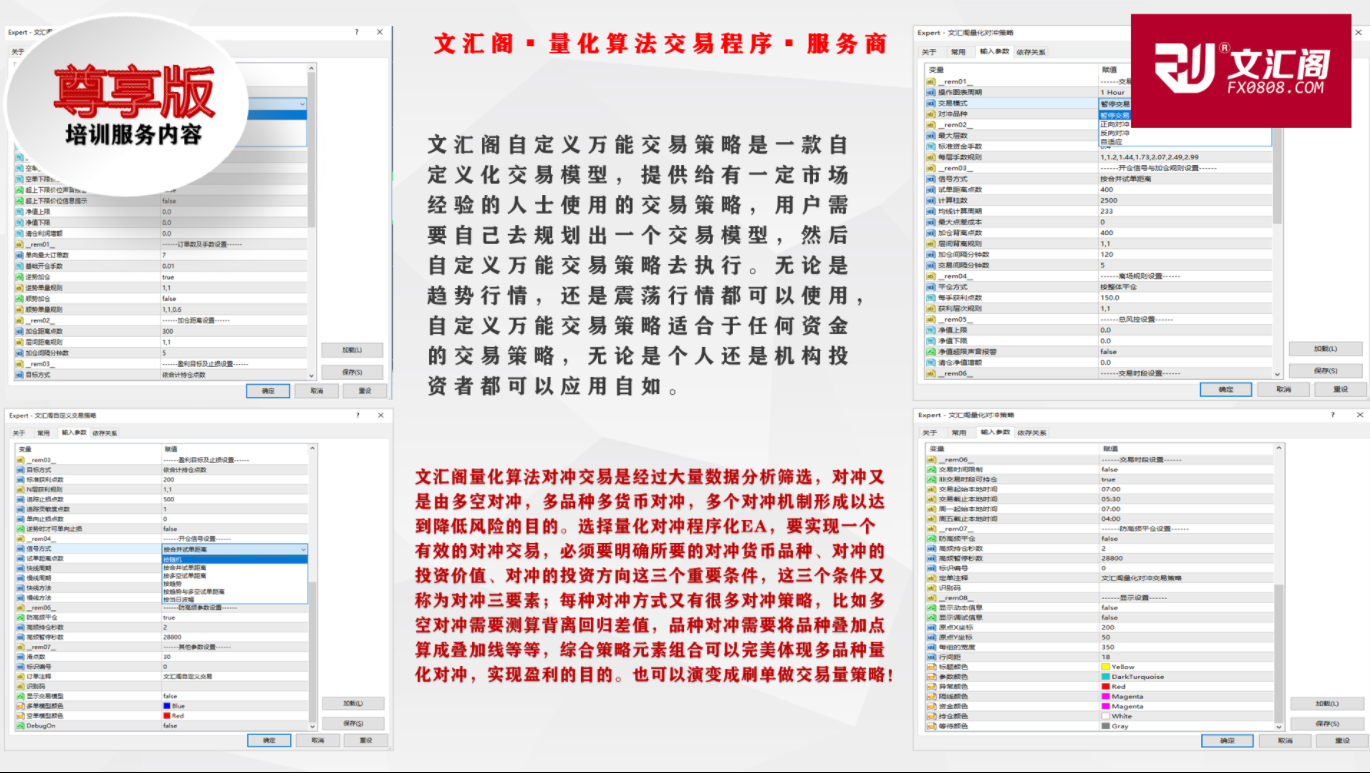Click the icon beside 对冲品种 row
The image size is (1370, 773).
932,114
